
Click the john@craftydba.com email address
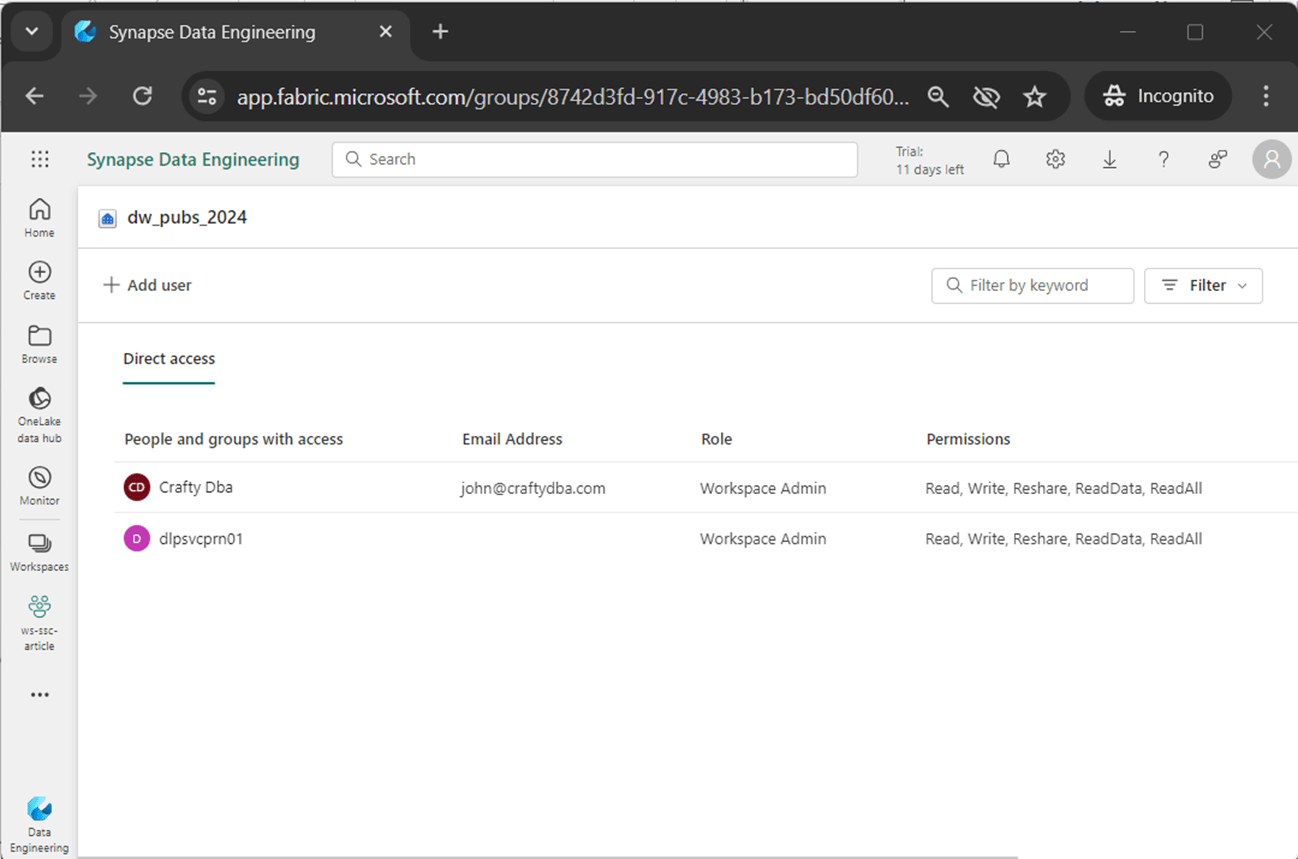[533, 489]
